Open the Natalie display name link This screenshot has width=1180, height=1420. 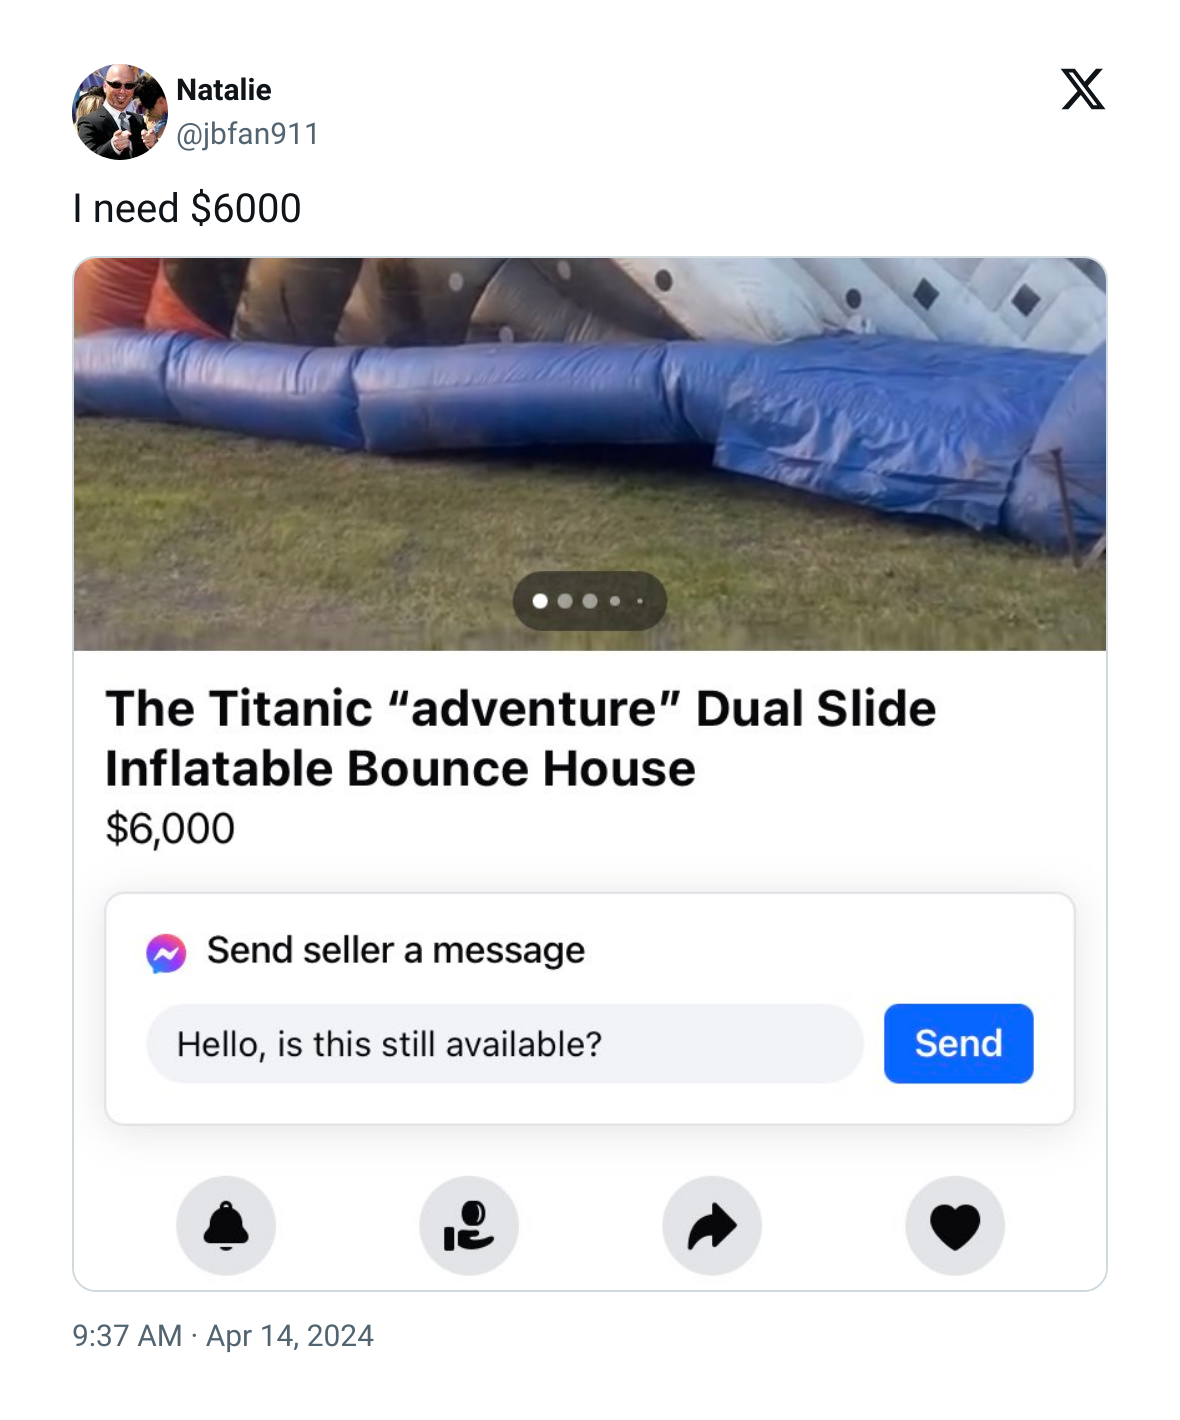(x=224, y=90)
